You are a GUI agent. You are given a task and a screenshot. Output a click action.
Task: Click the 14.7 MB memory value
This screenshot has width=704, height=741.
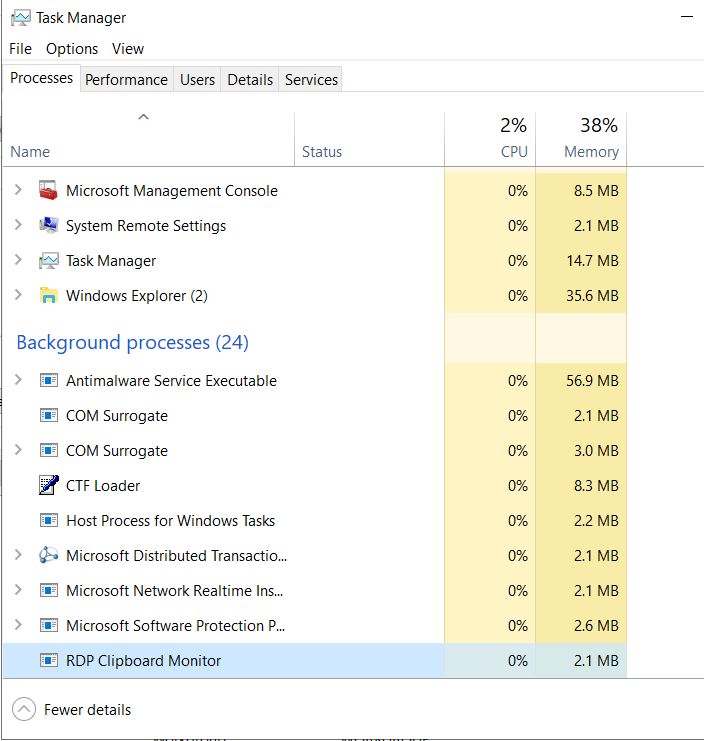point(592,260)
